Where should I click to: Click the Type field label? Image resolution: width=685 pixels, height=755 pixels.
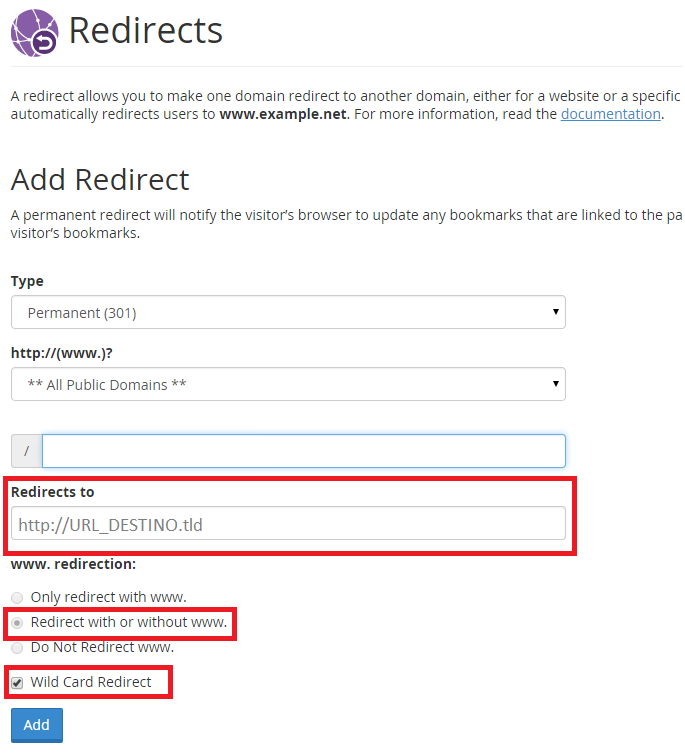(x=27, y=281)
